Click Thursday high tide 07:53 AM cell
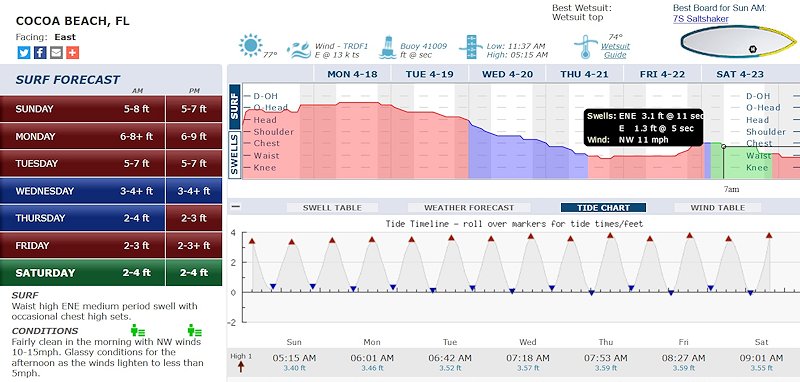The height and width of the screenshot is (382, 800). coord(606,362)
